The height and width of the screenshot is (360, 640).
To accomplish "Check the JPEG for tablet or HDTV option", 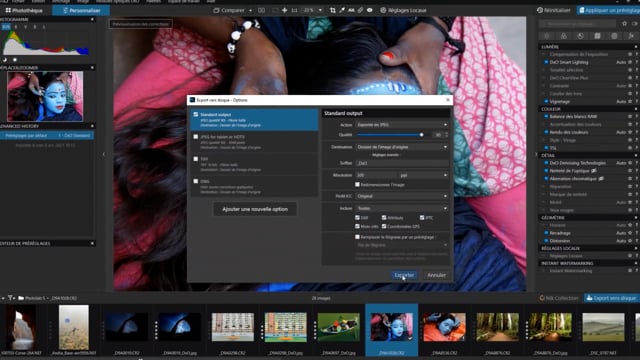I will [x=196, y=137].
